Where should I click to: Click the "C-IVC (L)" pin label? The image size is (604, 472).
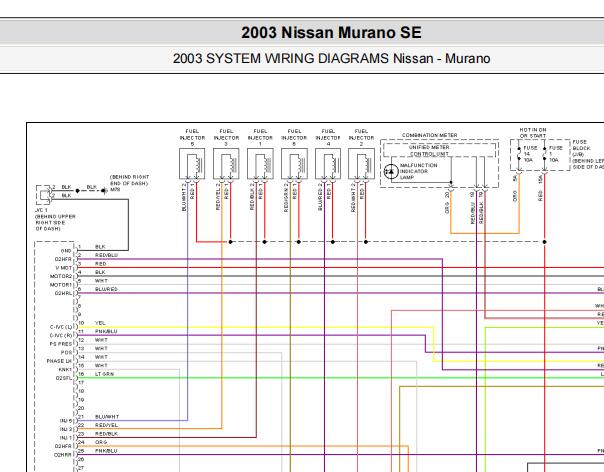coord(61,327)
